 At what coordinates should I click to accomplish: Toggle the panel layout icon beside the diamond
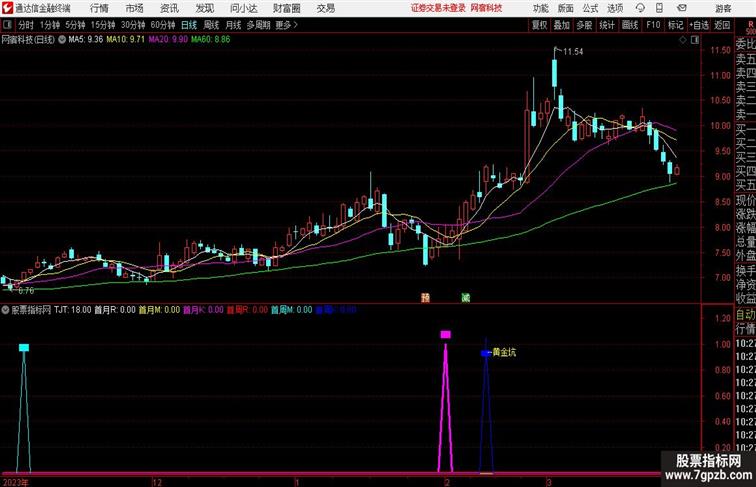[695, 40]
